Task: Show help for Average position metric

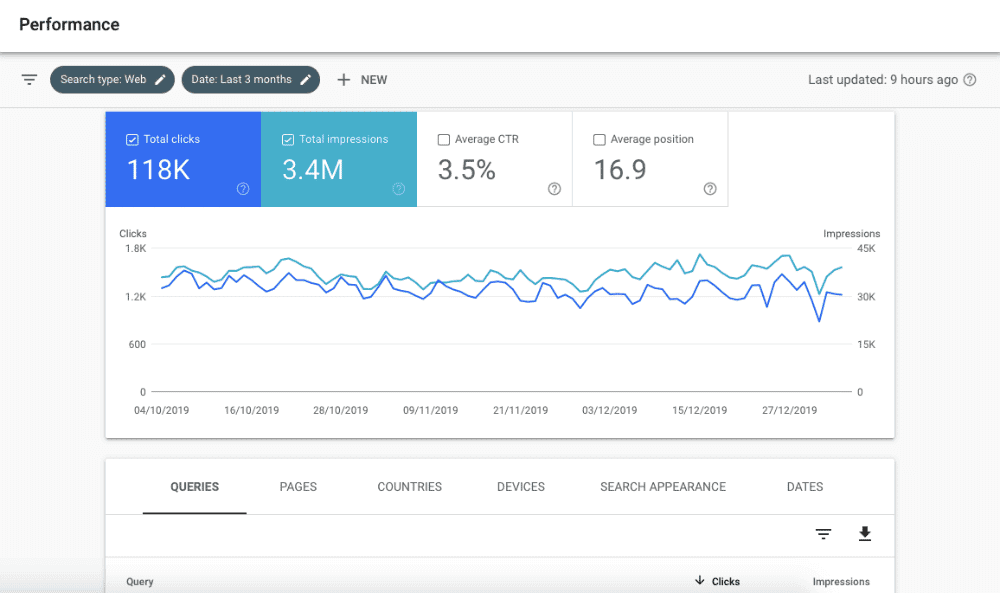Action: pos(710,189)
